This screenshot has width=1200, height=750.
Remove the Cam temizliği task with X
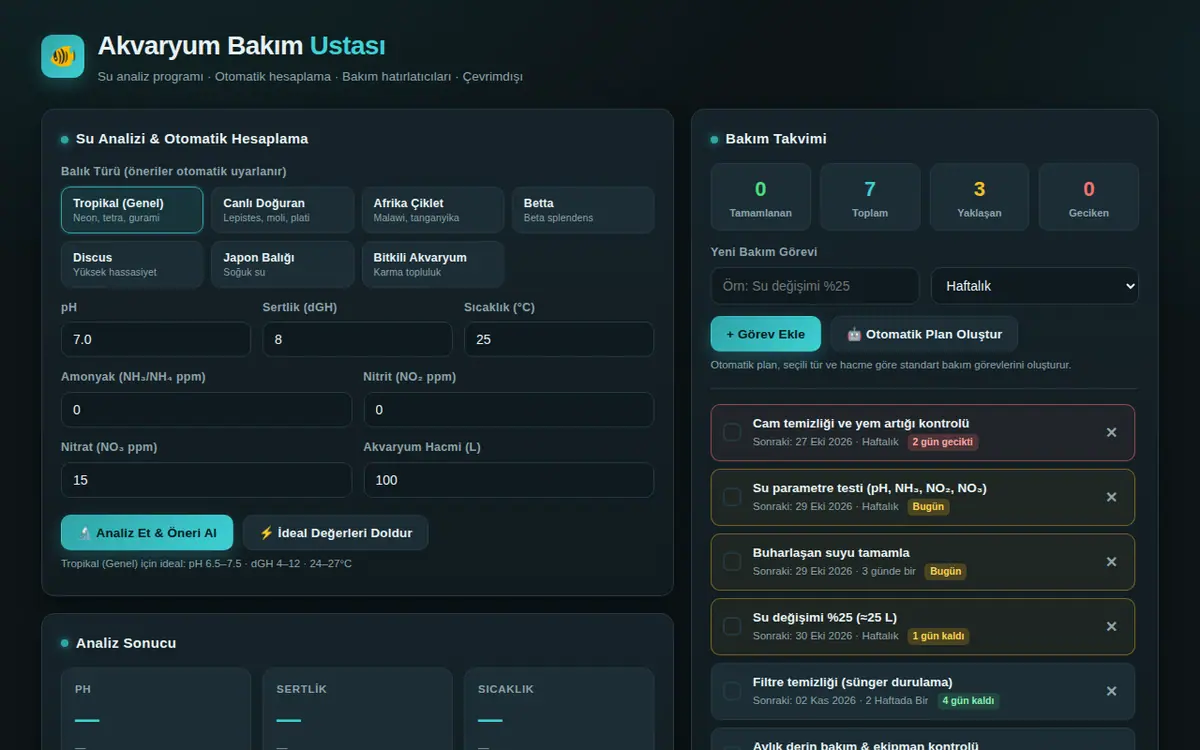tap(1111, 432)
